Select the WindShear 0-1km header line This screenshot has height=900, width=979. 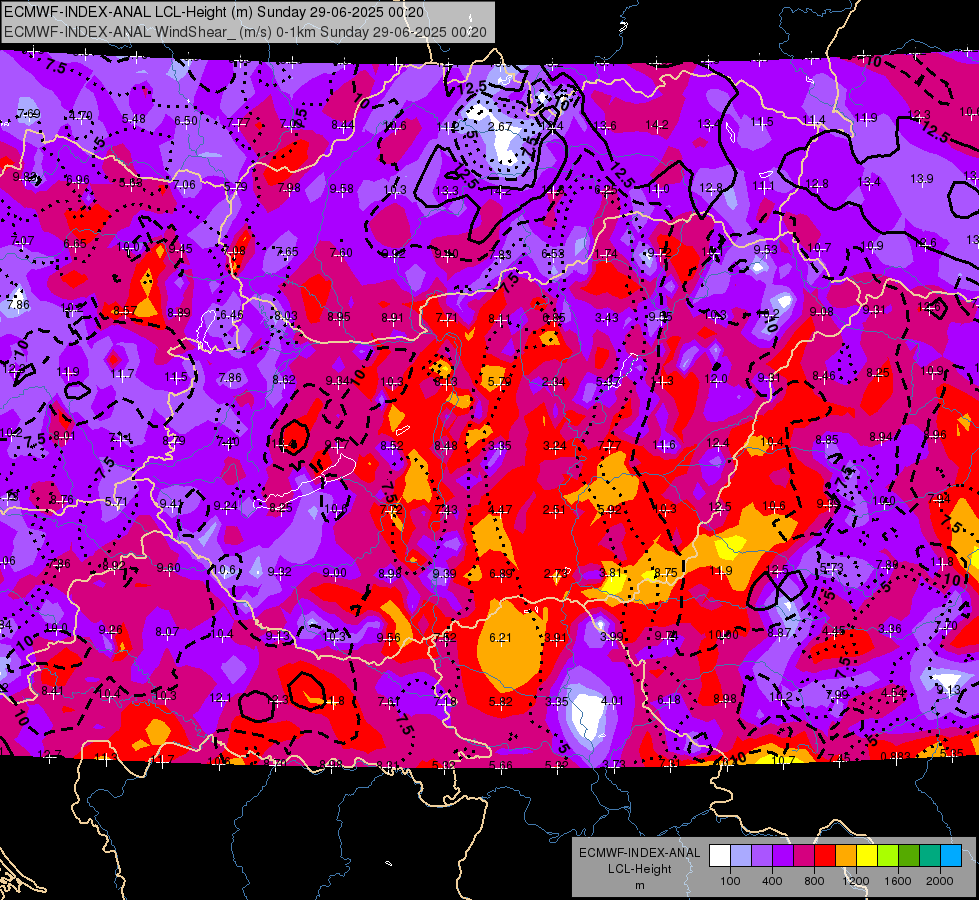tap(245, 32)
